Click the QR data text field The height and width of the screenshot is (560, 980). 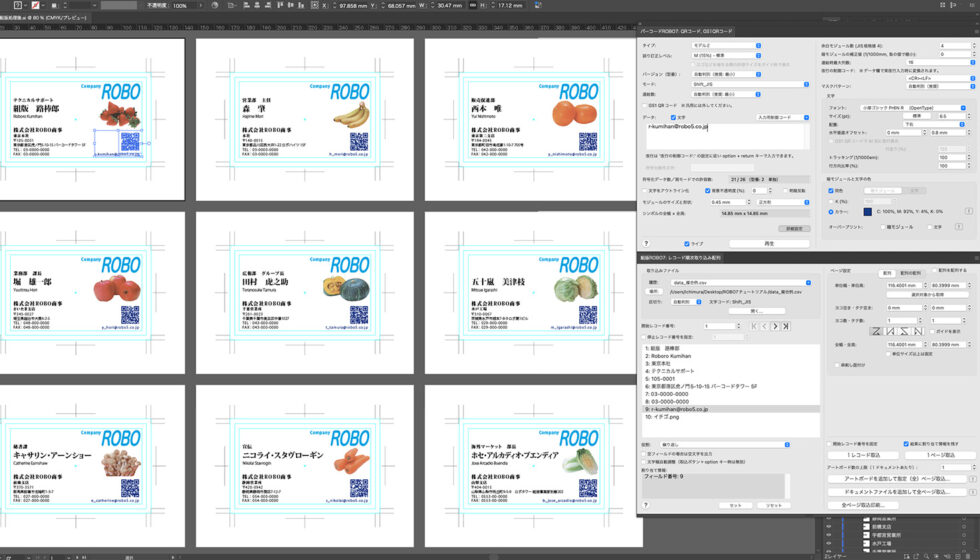click(728, 134)
